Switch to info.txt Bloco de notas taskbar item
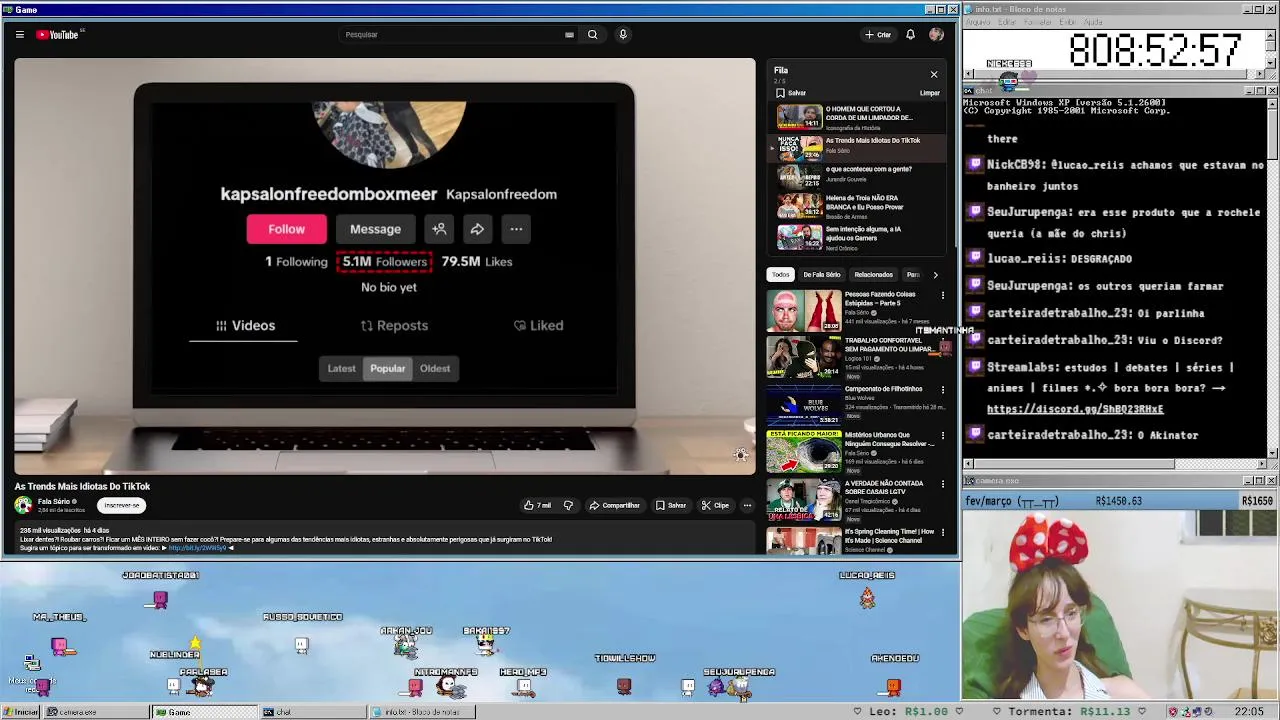Screen dimensions: 1280x720 click(x=421, y=712)
